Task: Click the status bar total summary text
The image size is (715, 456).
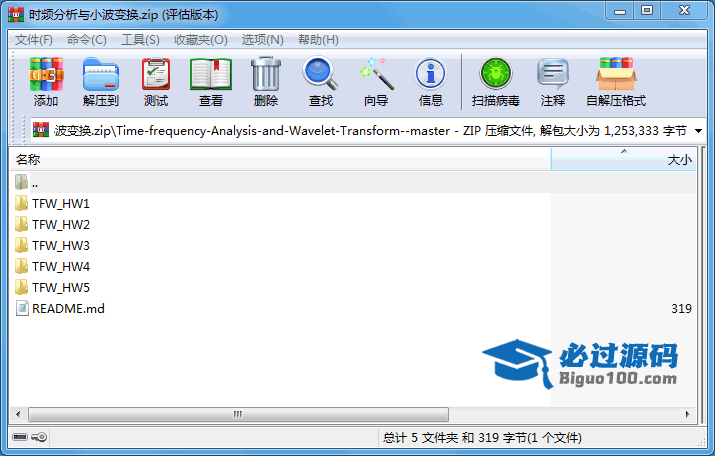Action: coord(482,438)
